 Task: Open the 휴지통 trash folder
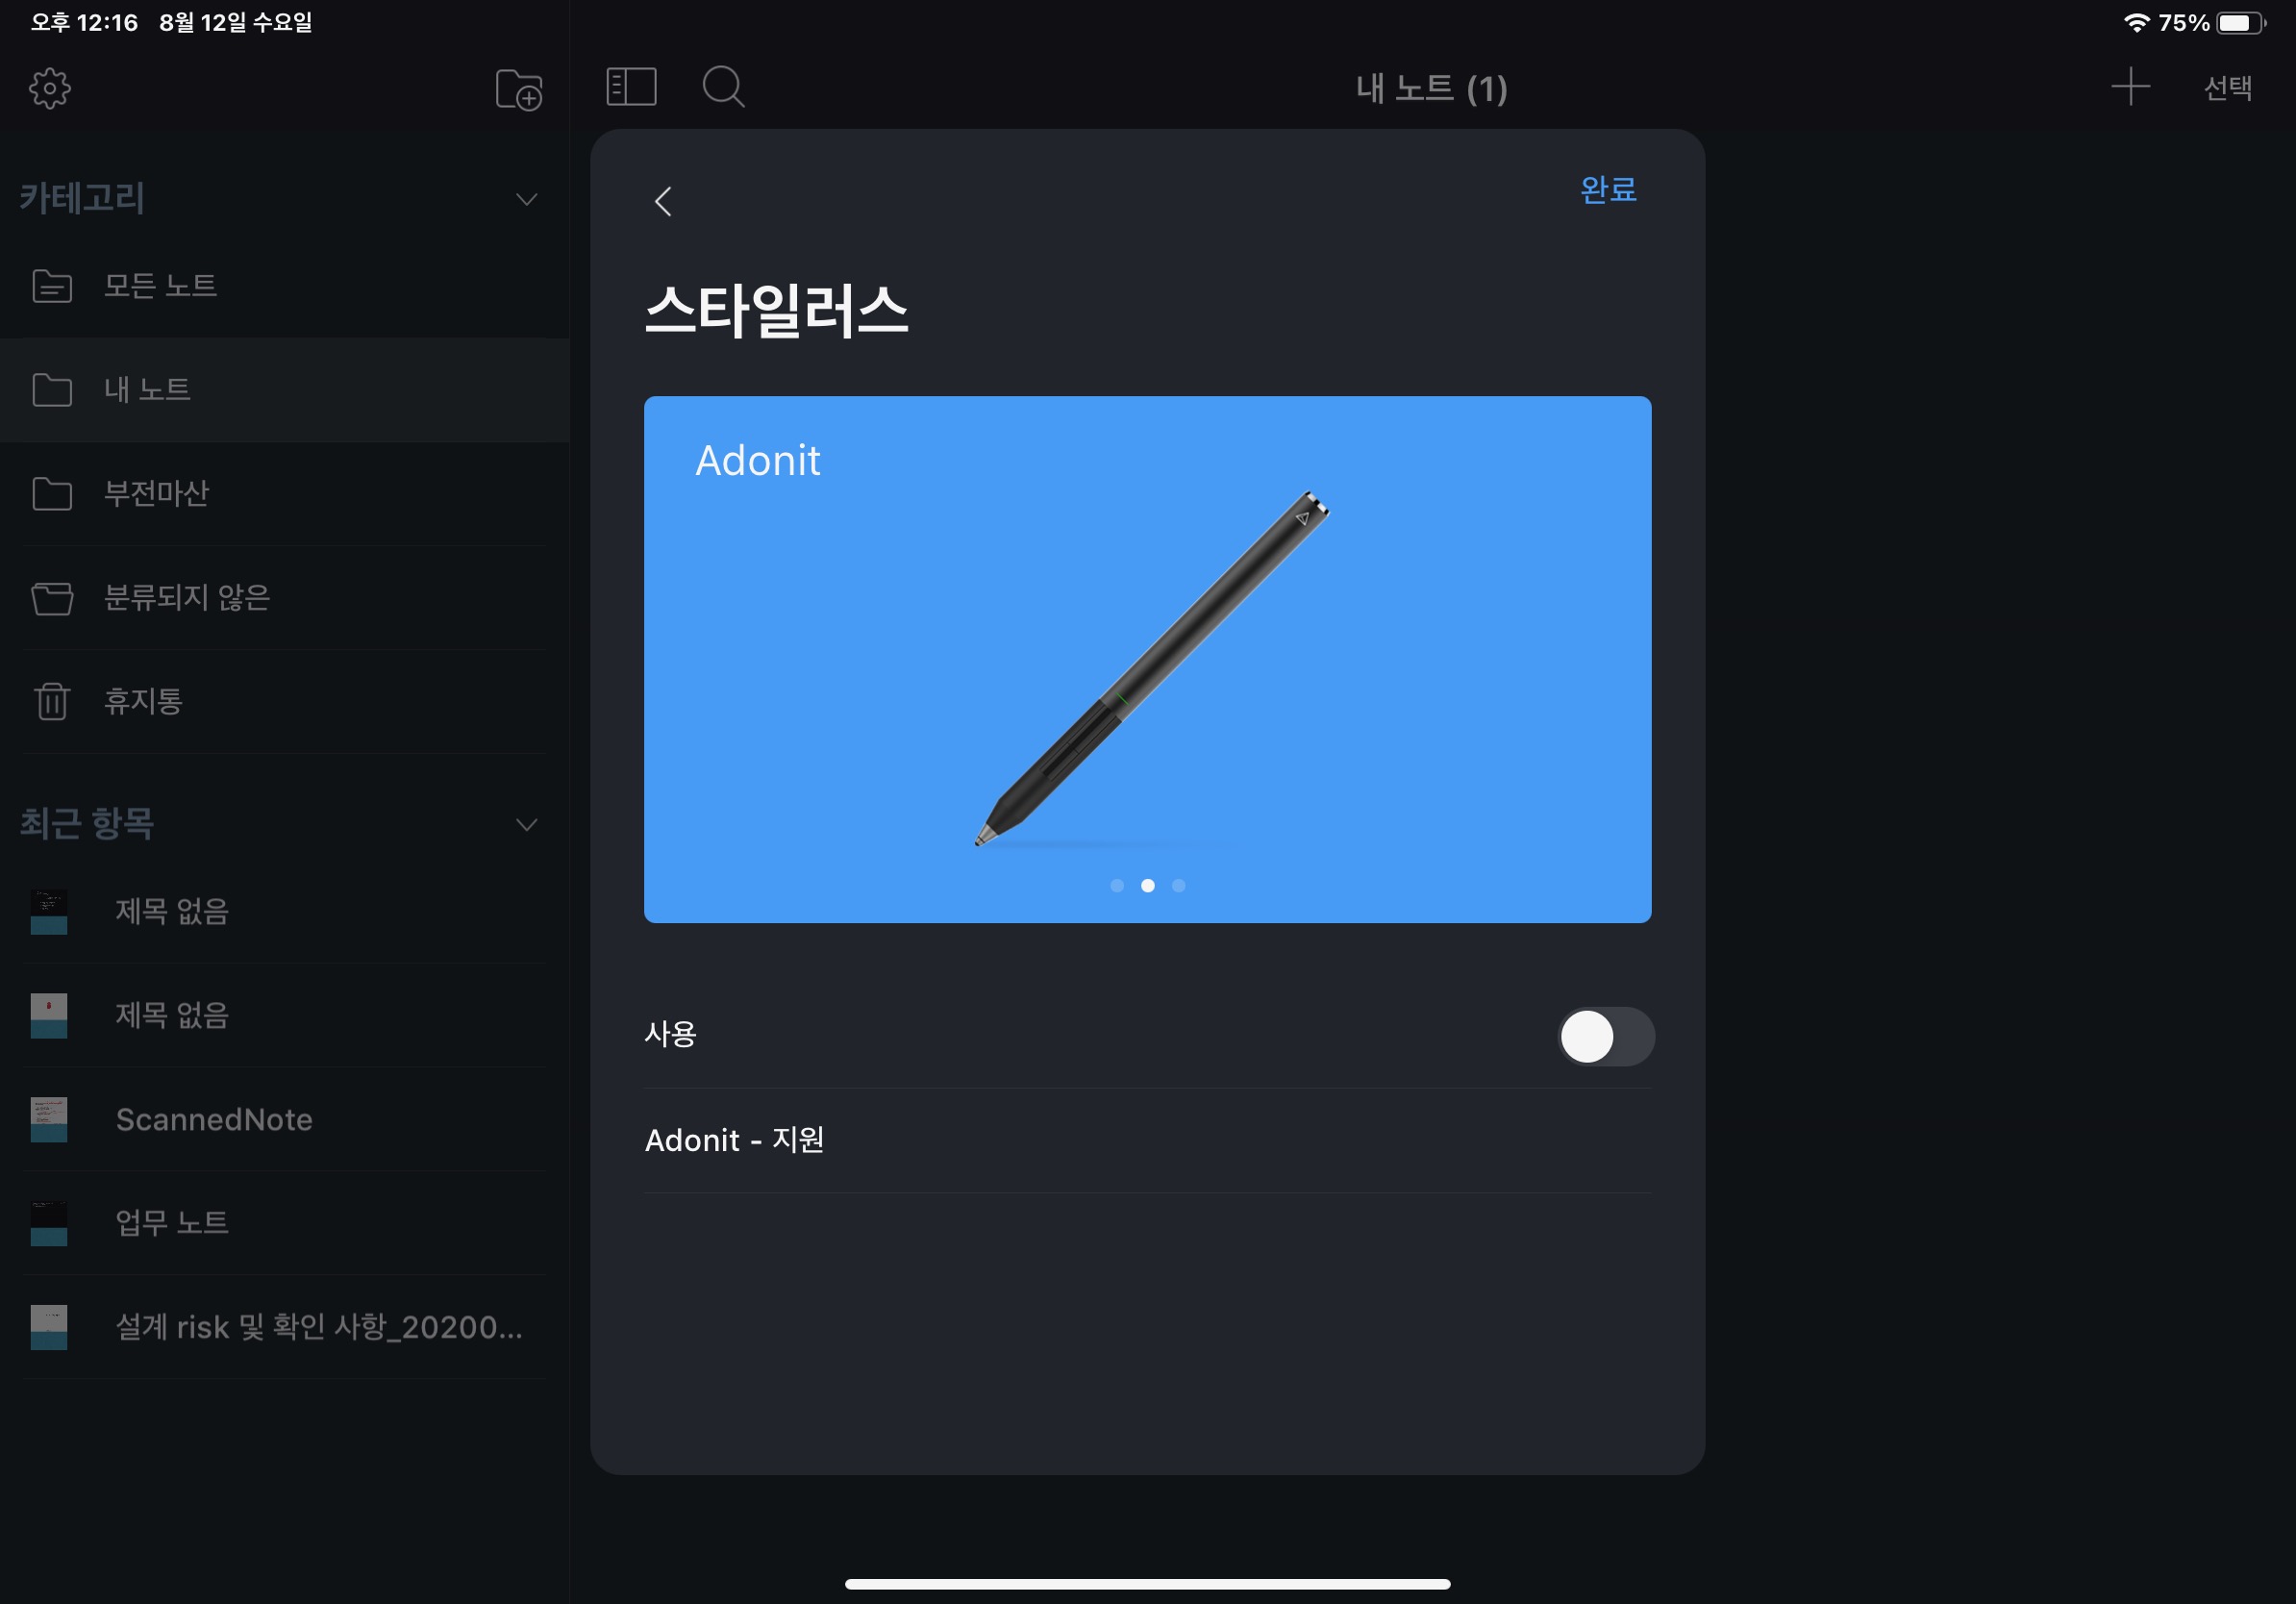tap(142, 701)
